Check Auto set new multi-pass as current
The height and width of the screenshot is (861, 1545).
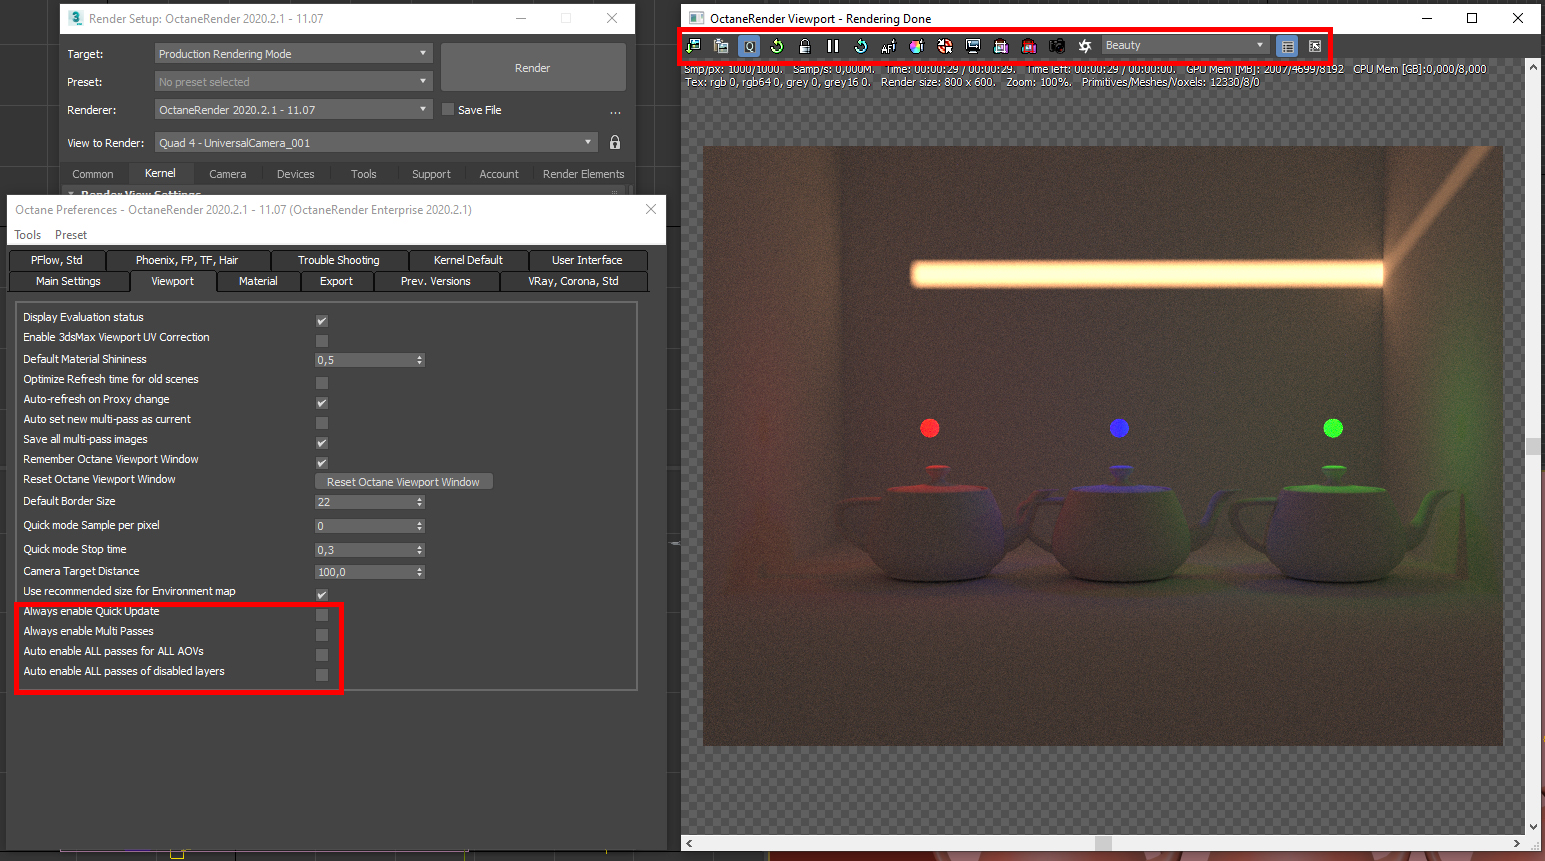322,423
